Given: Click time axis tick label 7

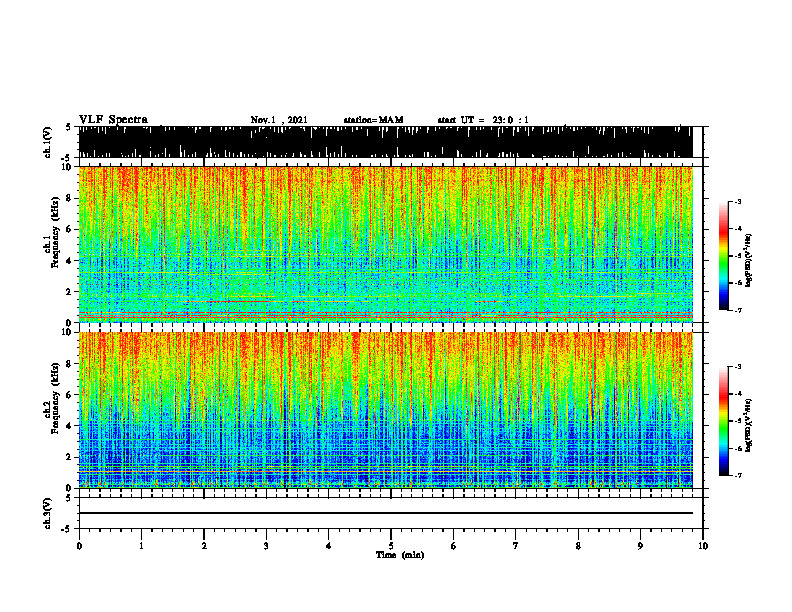Looking at the screenshot, I should [x=516, y=546].
